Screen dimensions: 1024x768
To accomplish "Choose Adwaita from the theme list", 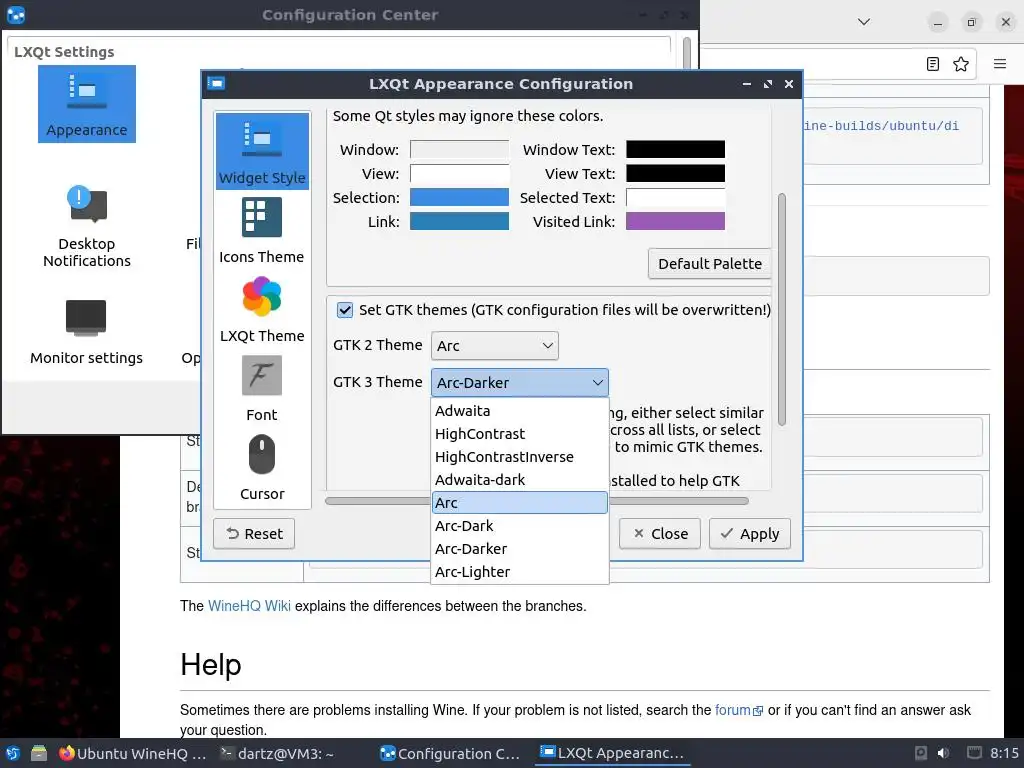I will [x=520, y=411].
